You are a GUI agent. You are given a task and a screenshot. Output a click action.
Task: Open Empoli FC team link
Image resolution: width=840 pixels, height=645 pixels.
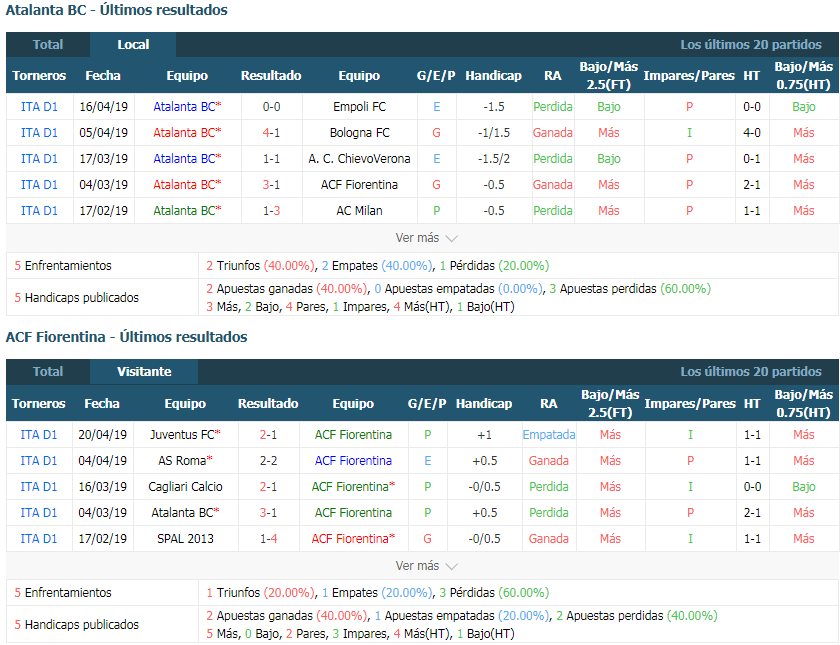click(x=359, y=107)
